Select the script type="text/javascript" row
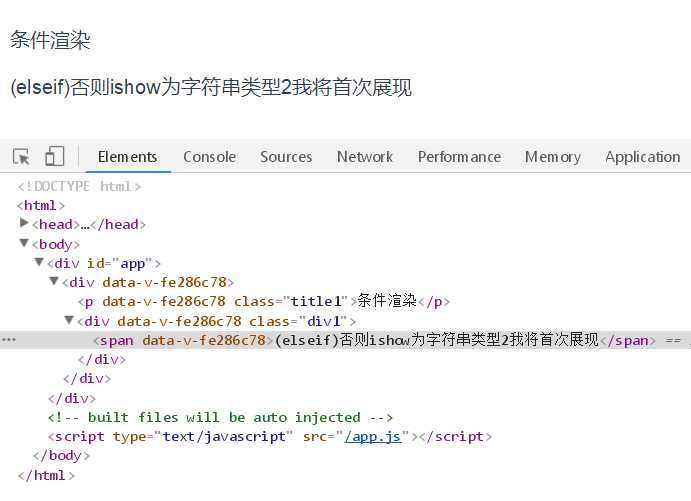 (x=270, y=437)
